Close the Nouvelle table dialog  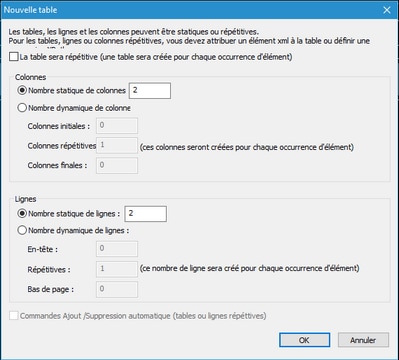(387, 10)
